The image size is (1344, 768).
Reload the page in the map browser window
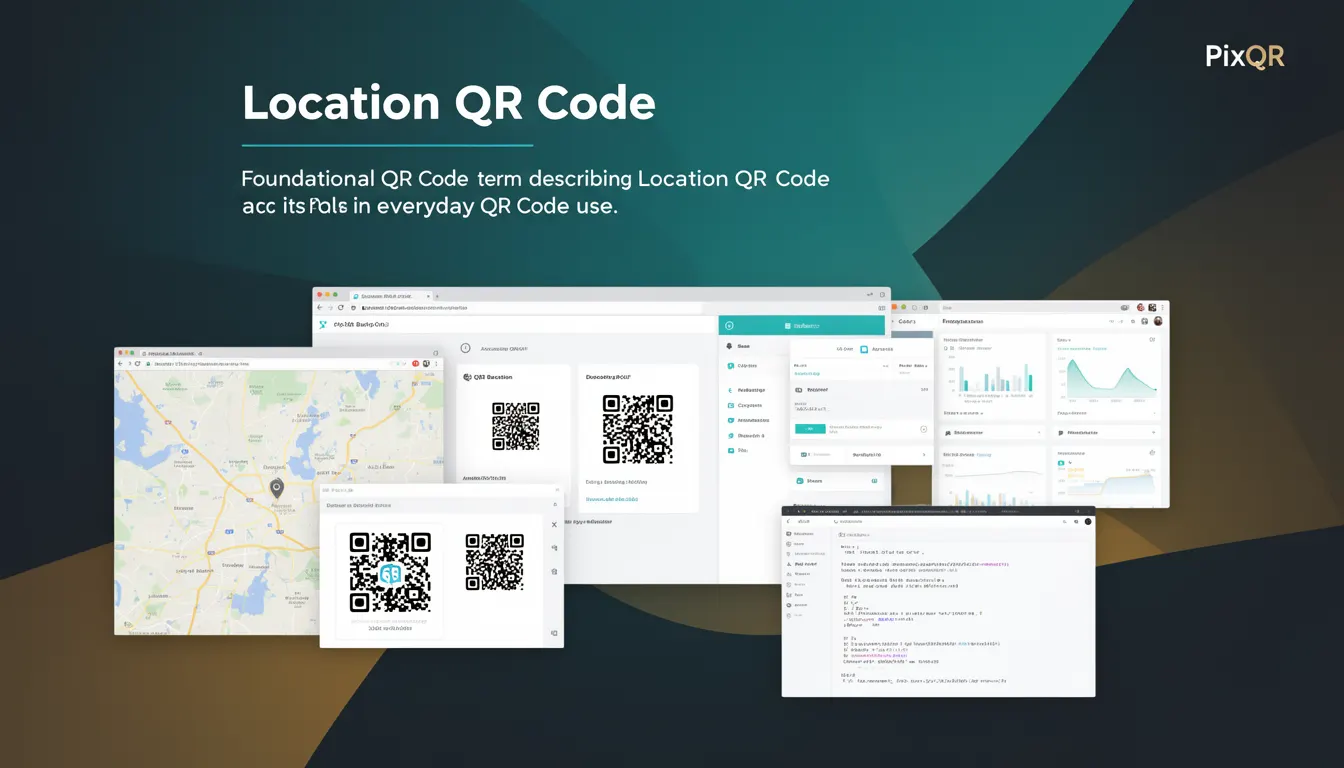pos(137,363)
